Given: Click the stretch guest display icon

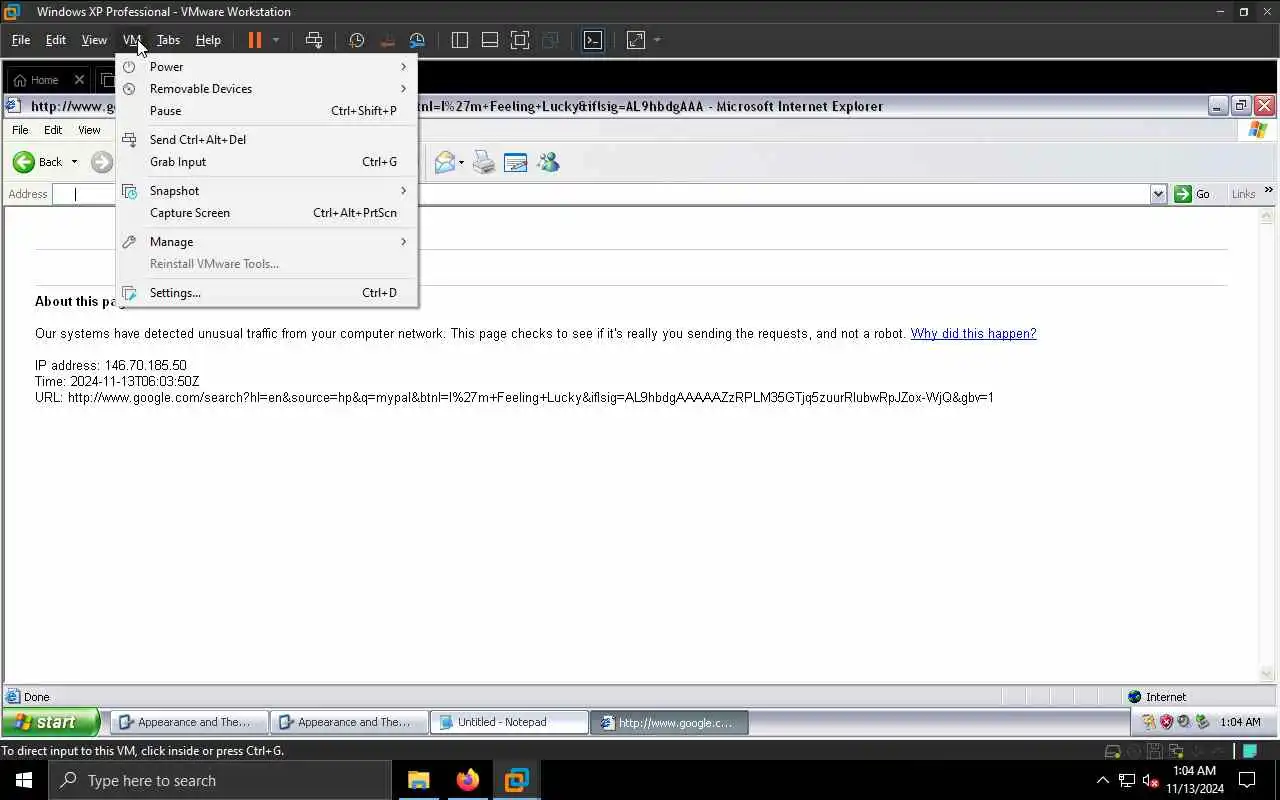Looking at the screenshot, I should point(636,40).
